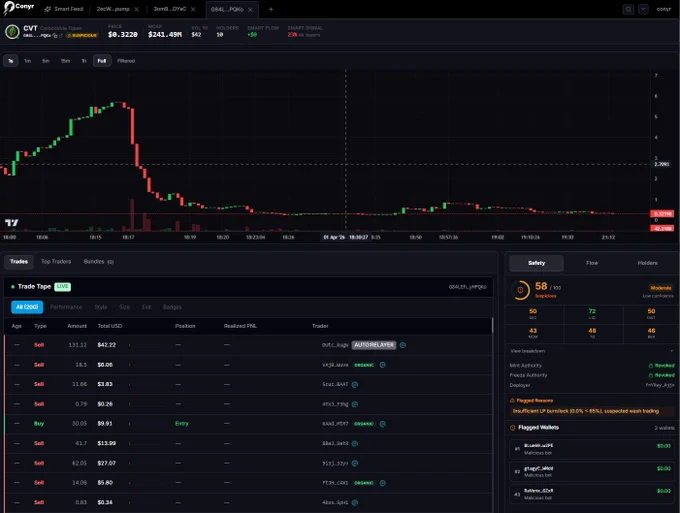Close the G84L...PQKo tab
This screenshot has height=513, width=680.
[250, 10]
